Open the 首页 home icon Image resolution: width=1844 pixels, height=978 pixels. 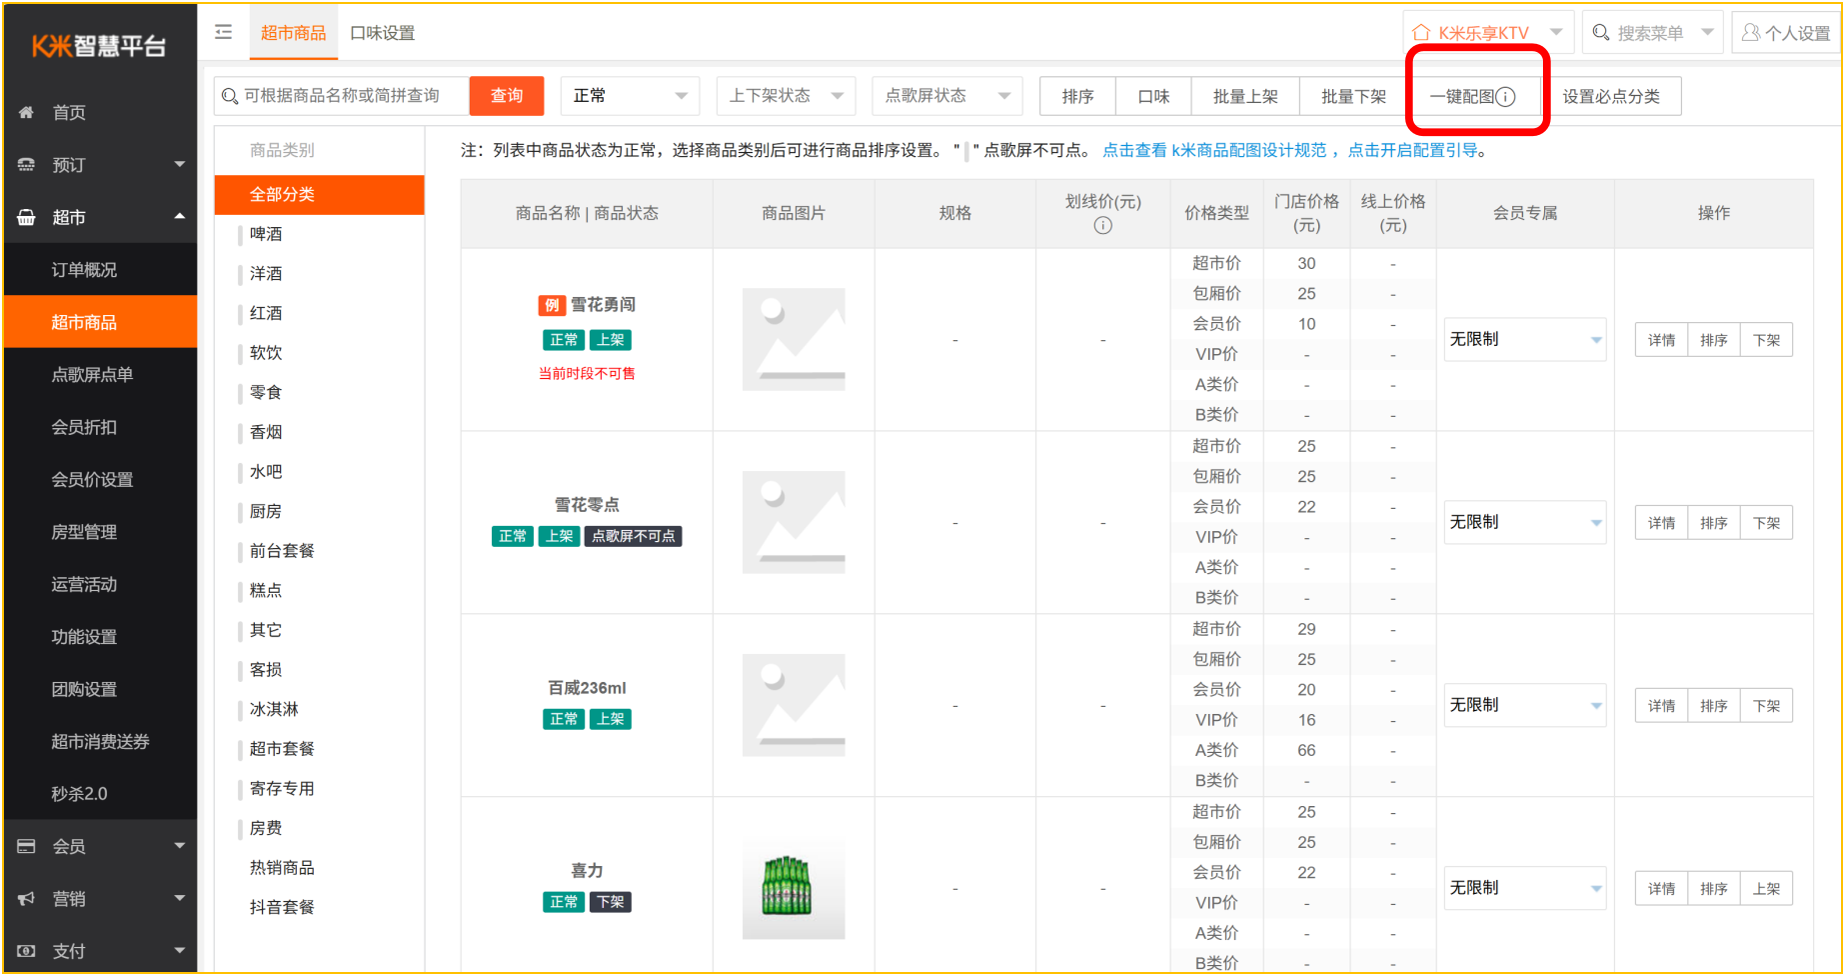(x=26, y=112)
